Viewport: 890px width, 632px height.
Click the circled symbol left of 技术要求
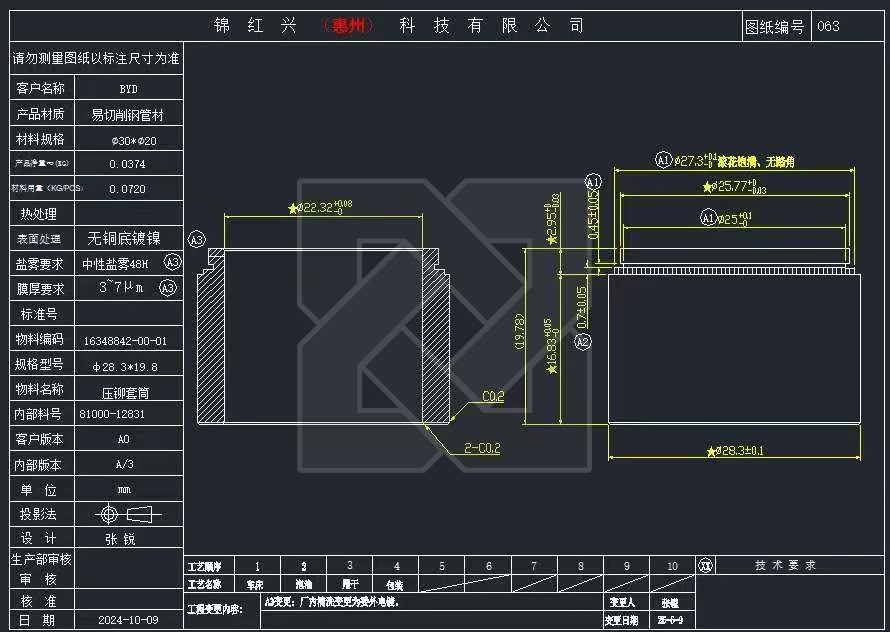(x=705, y=566)
